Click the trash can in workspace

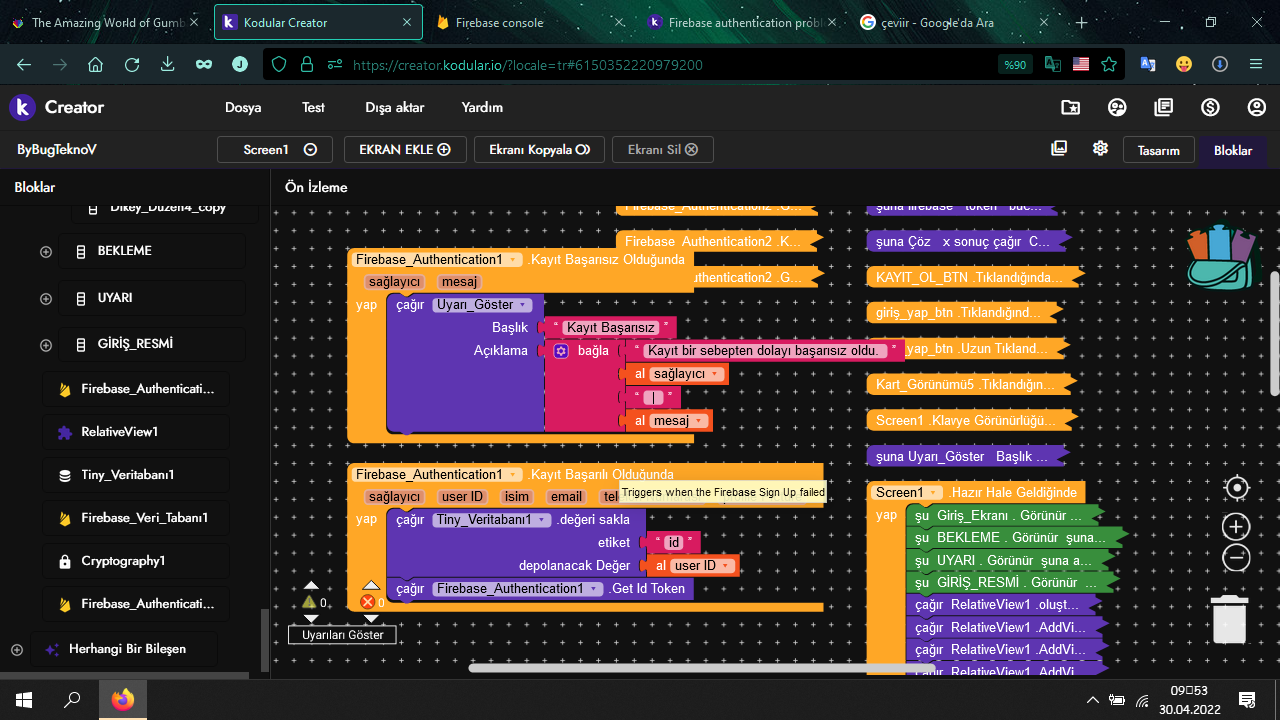(x=1229, y=618)
